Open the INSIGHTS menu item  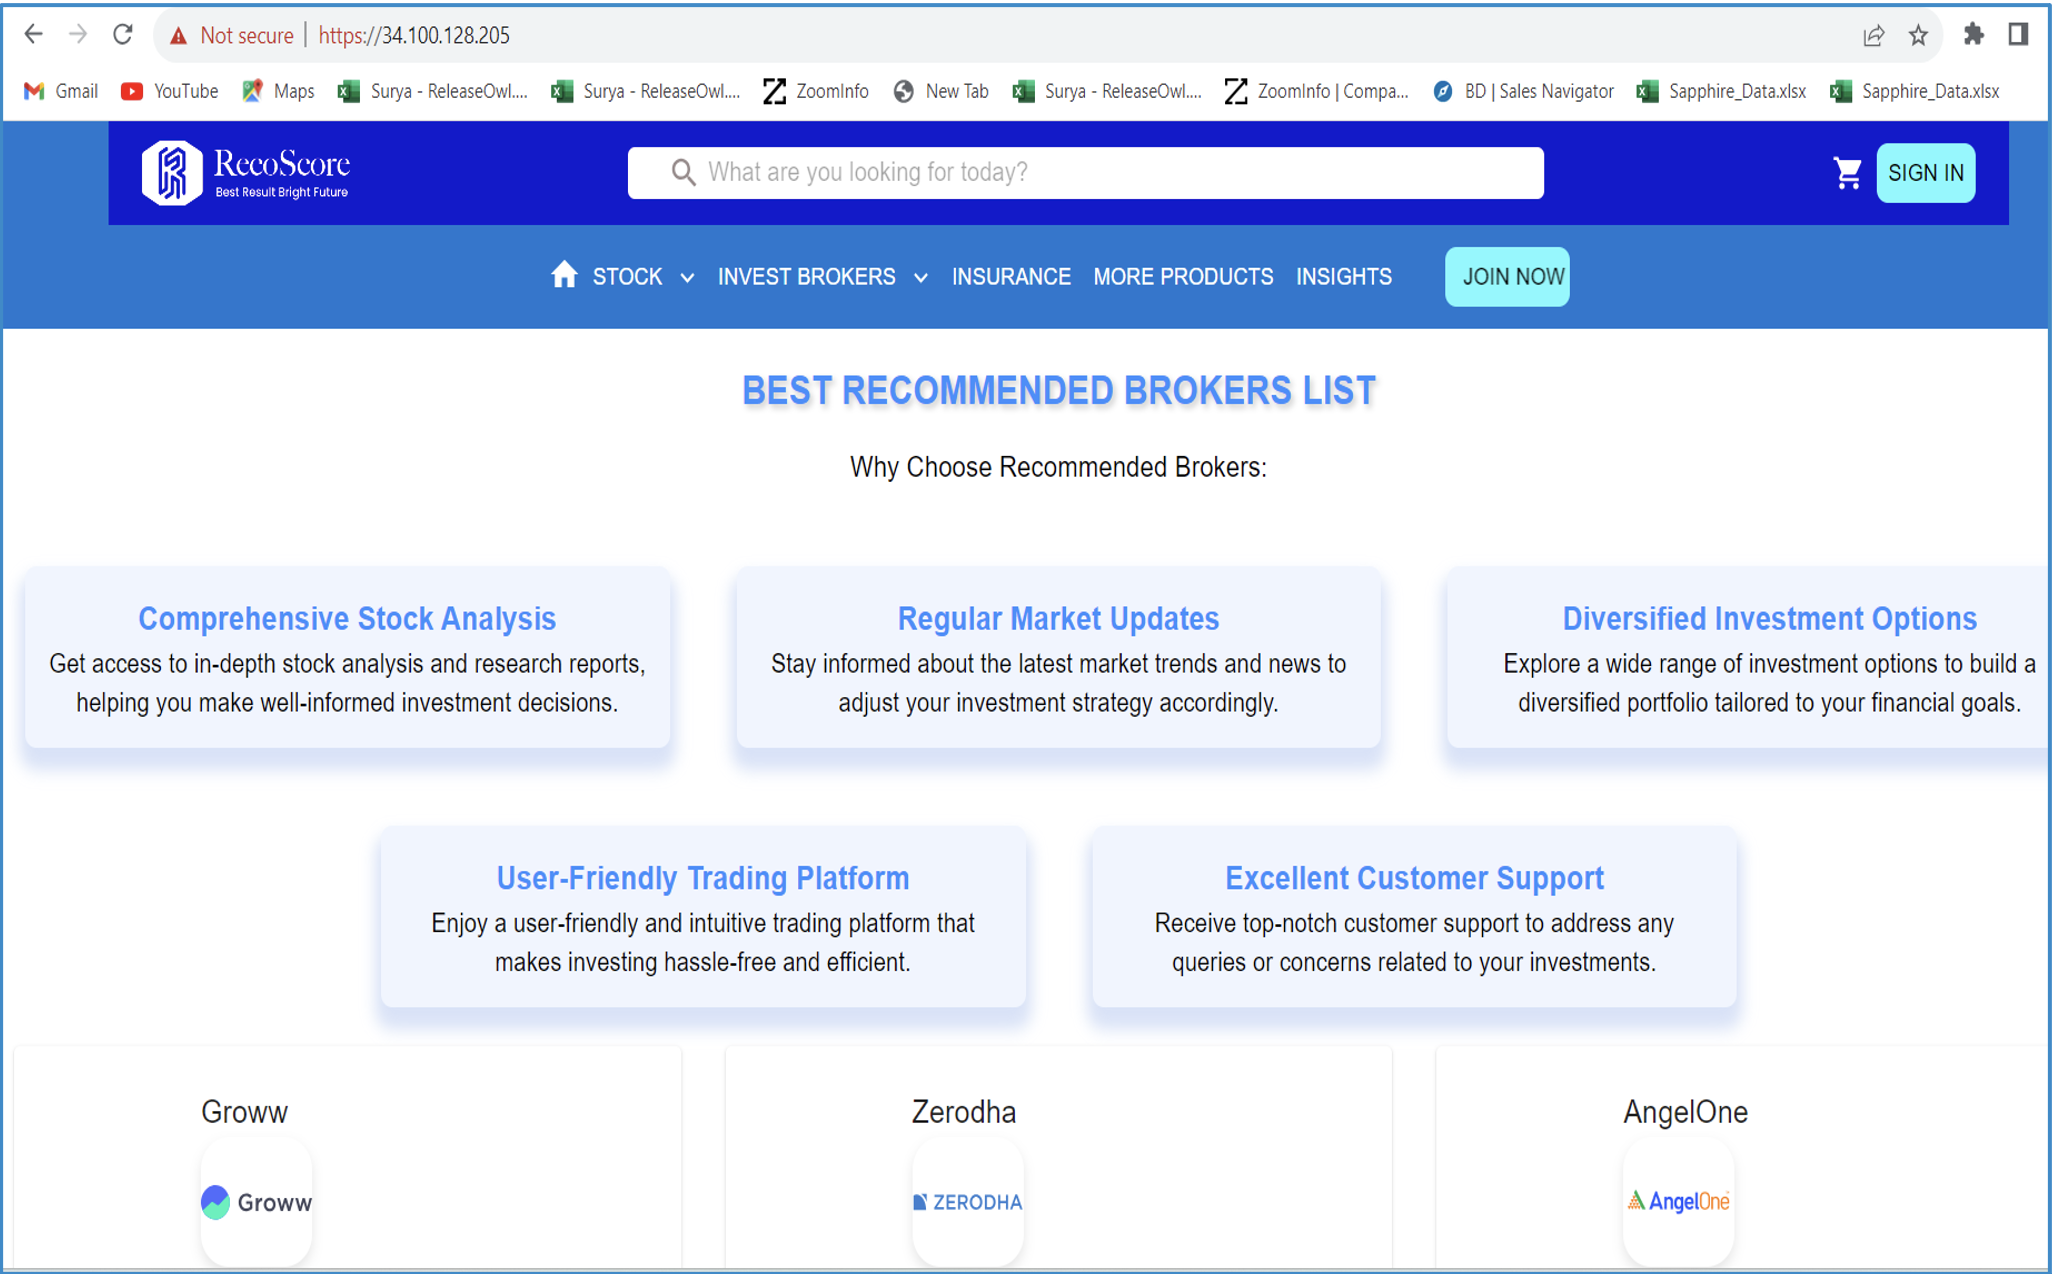(x=1344, y=277)
